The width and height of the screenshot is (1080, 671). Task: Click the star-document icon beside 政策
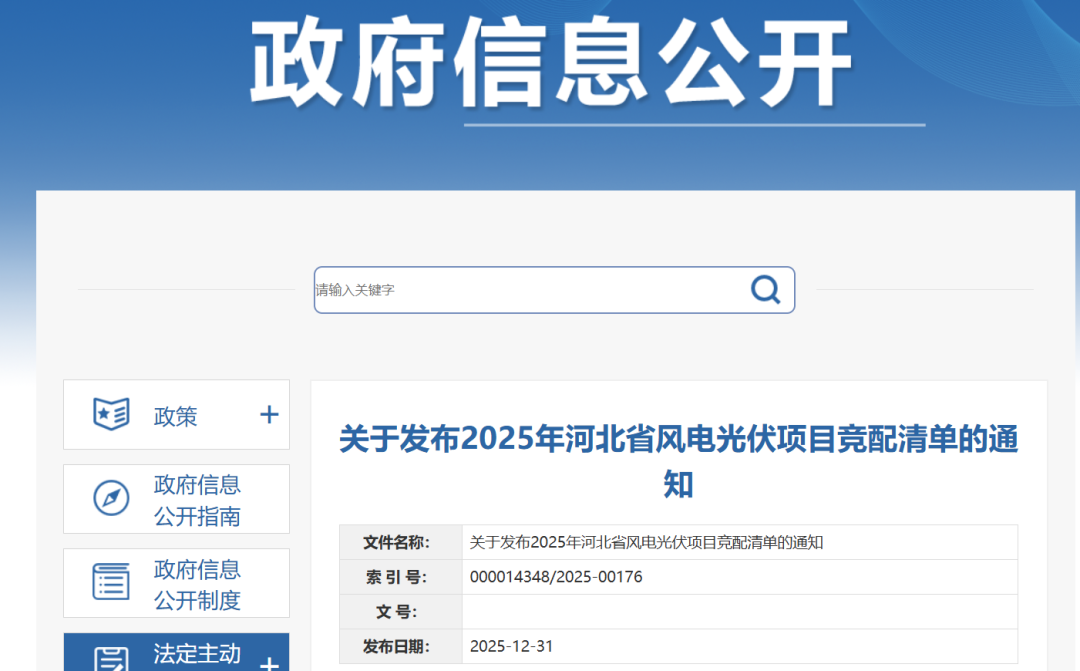[112, 413]
